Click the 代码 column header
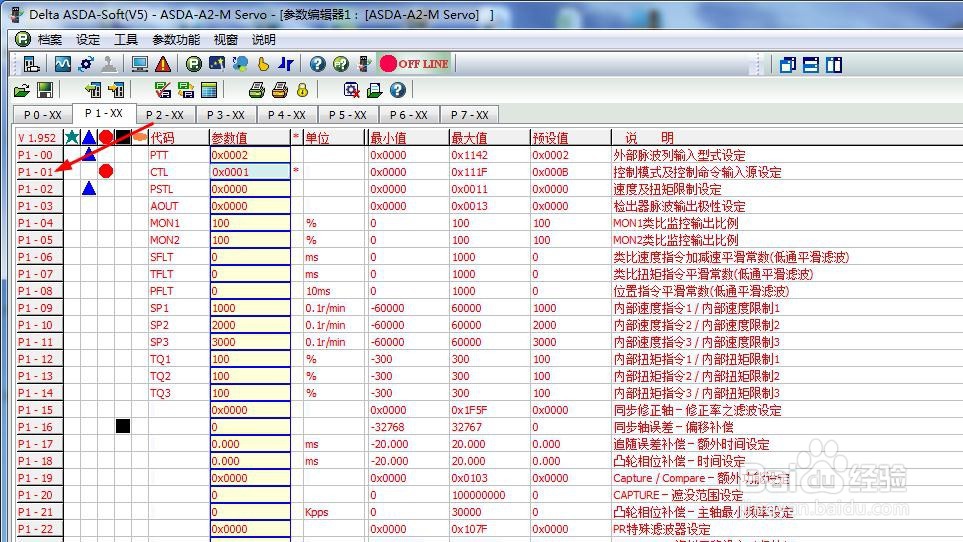Screen dimensions: 963x542 [179, 137]
